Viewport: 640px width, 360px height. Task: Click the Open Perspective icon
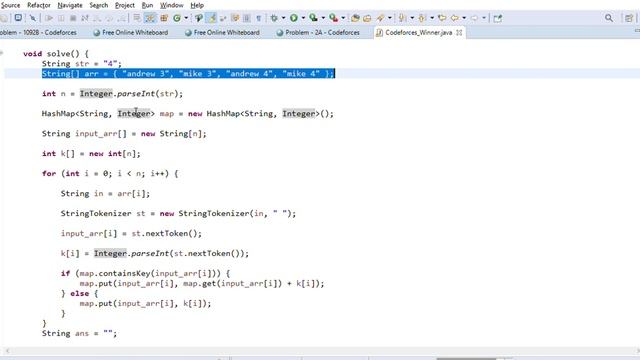pos(629,18)
